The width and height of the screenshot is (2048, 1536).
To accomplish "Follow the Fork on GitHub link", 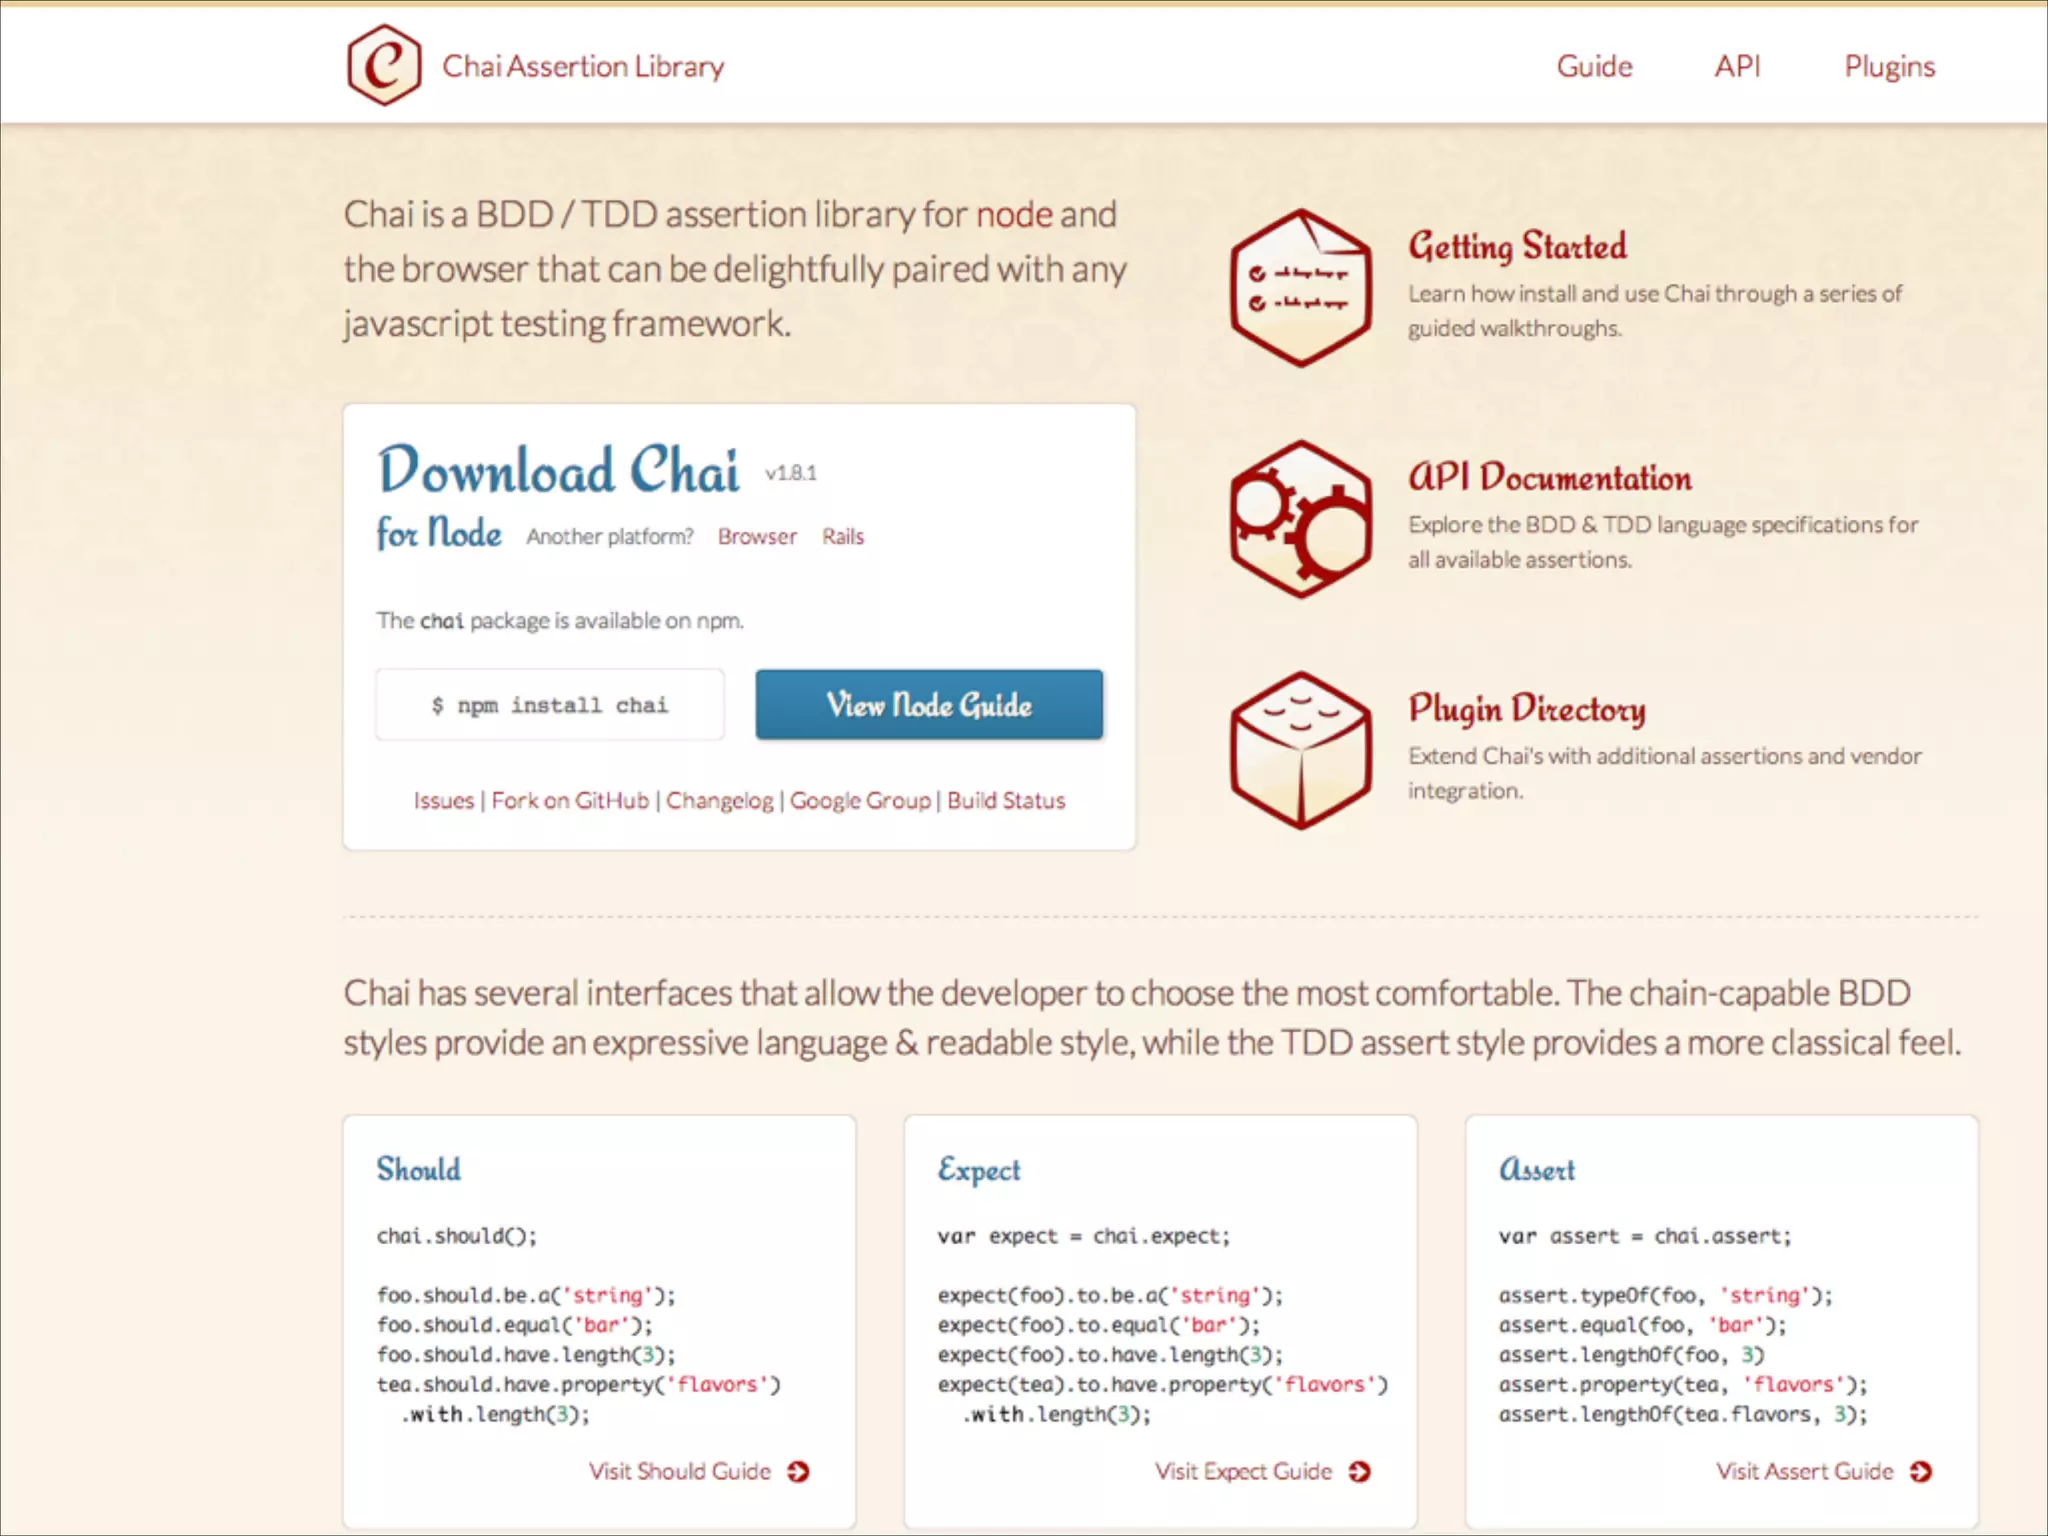I will pos(570,800).
